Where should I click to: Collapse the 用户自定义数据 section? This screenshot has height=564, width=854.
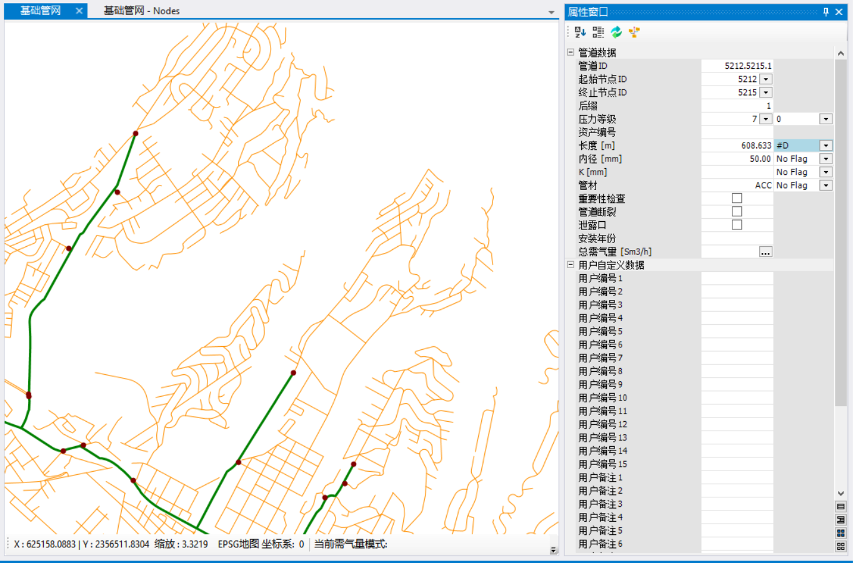(571, 265)
